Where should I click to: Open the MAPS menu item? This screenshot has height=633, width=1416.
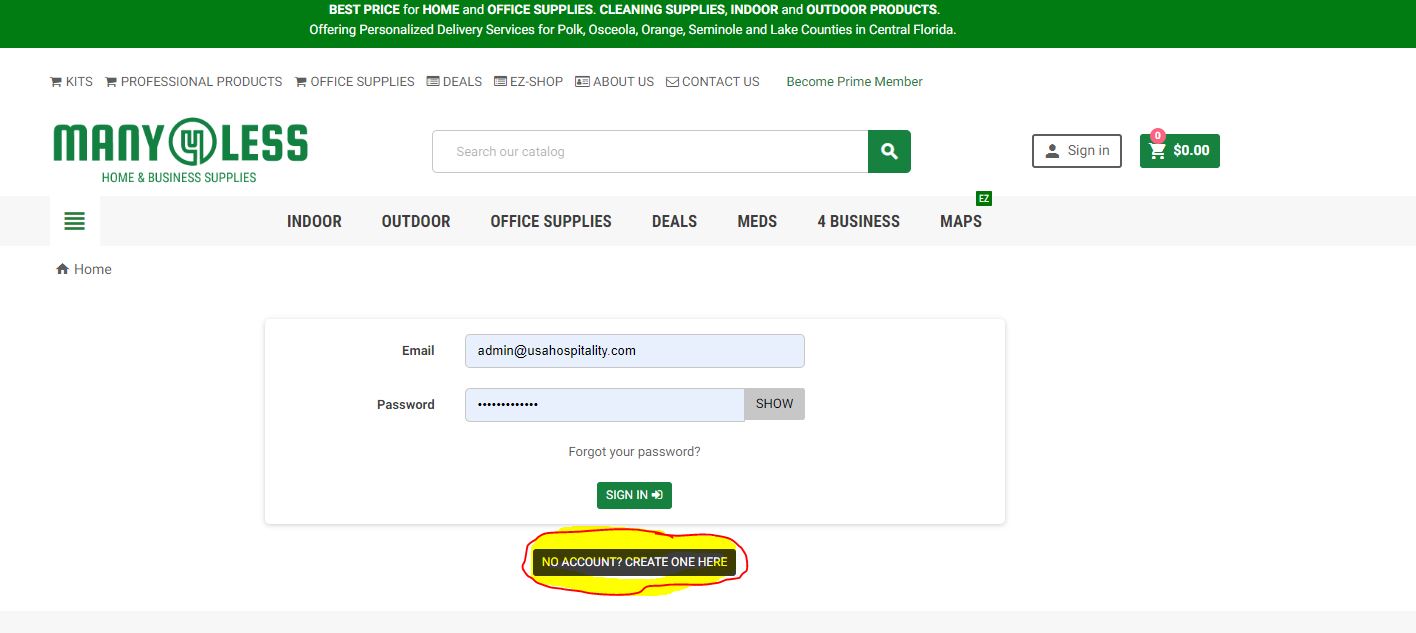point(961,221)
